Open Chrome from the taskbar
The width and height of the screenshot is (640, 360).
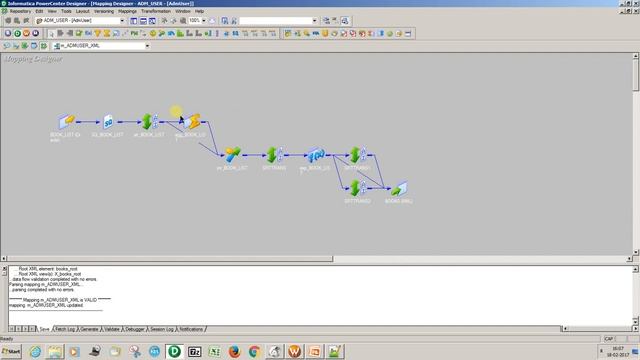[254, 351]
